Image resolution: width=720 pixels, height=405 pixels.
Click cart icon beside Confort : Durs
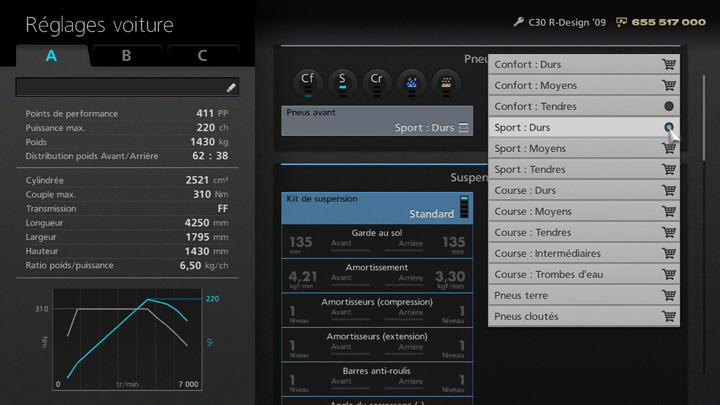pos(668,64)
